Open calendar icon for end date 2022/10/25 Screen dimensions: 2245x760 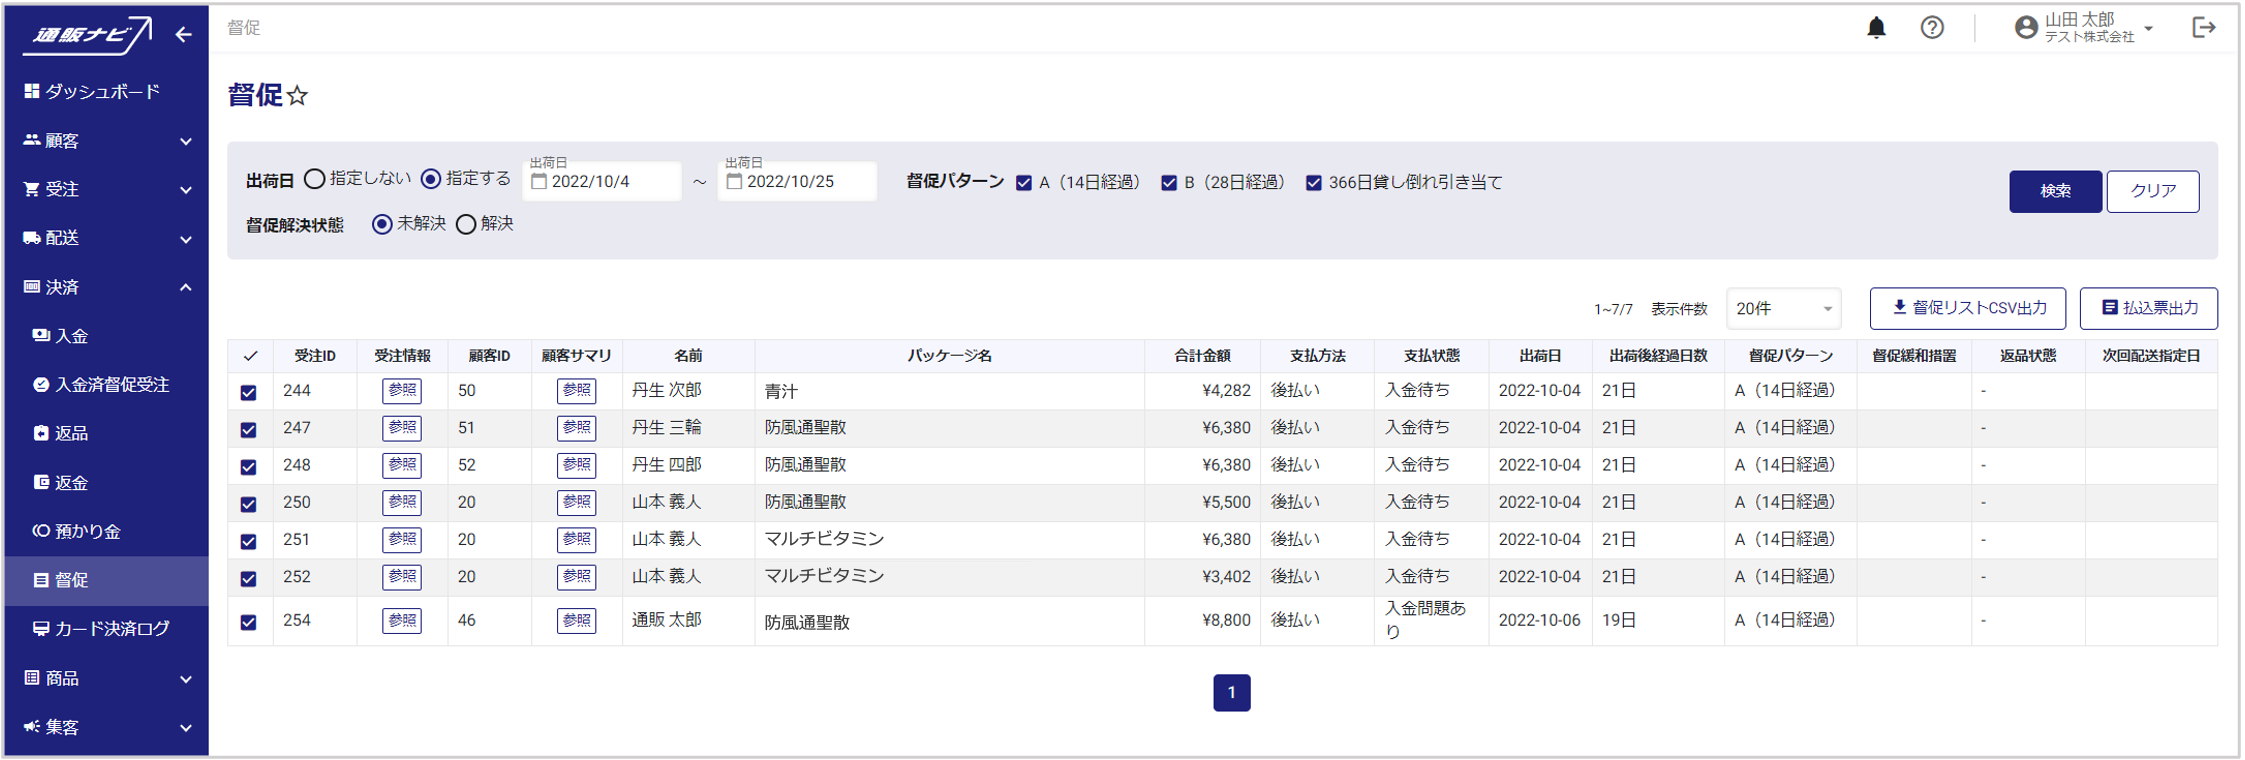click(x=734, y=182)
